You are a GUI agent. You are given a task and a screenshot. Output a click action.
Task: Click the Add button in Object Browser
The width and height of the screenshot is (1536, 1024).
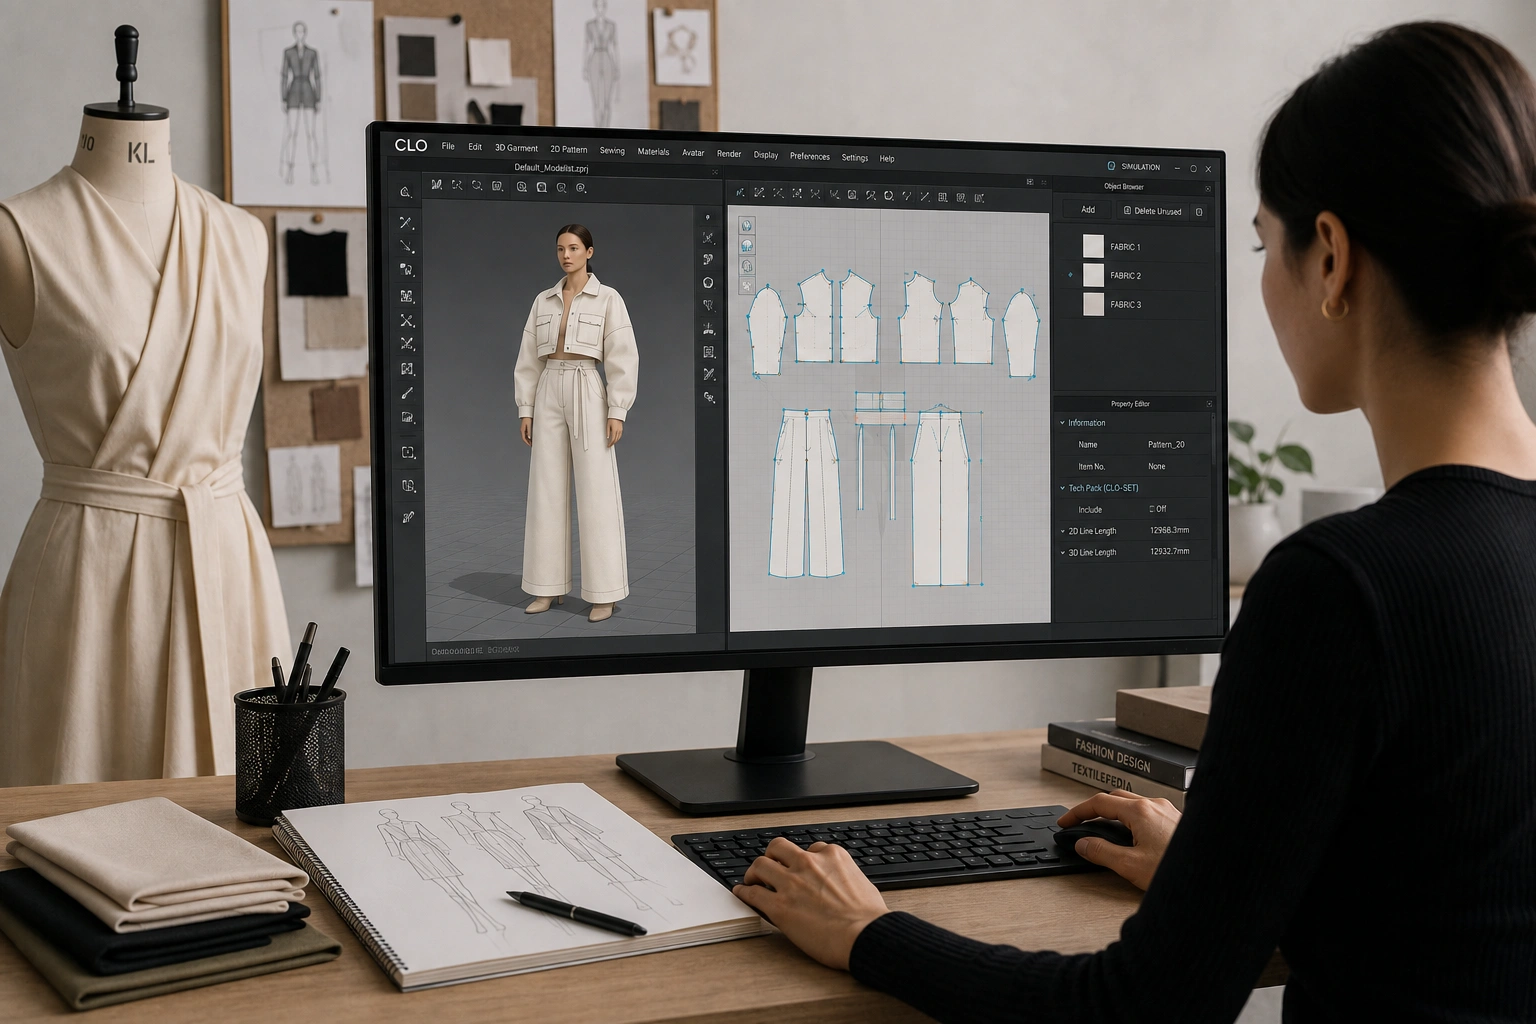(1088, 210)
